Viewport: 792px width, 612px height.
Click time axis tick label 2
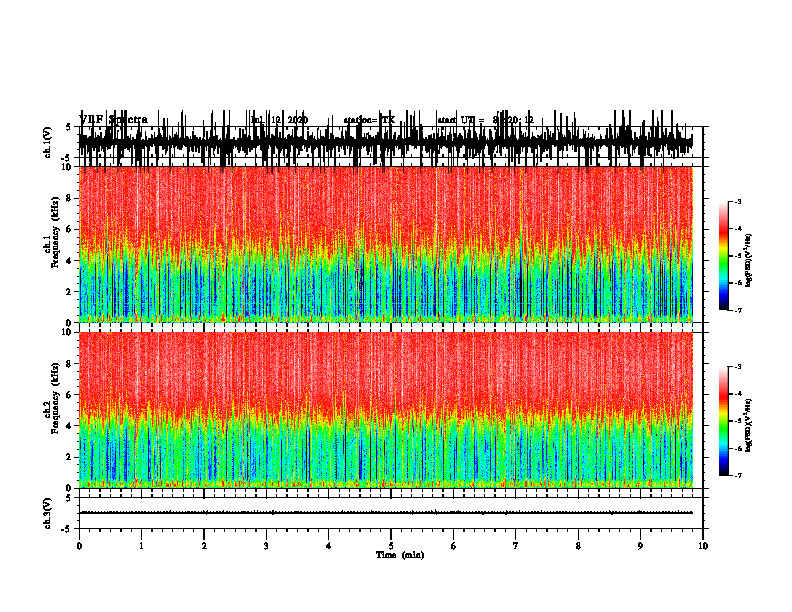point(204,546)
